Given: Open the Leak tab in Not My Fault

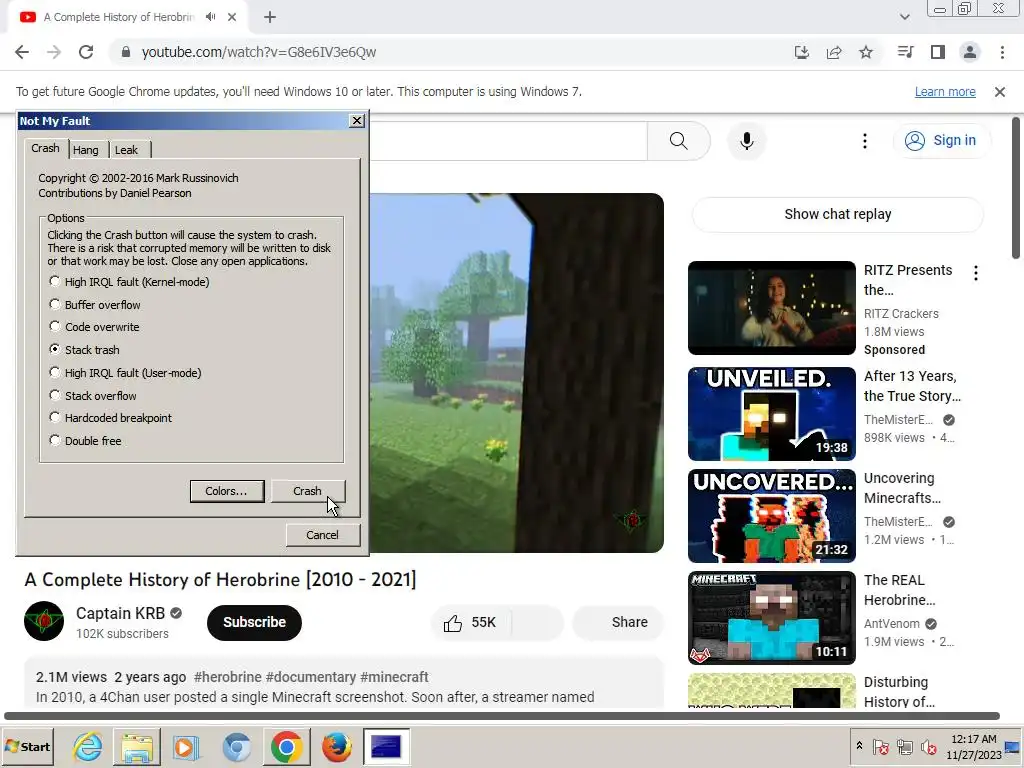Looking at the screenshot, I should tap(127, 150).
